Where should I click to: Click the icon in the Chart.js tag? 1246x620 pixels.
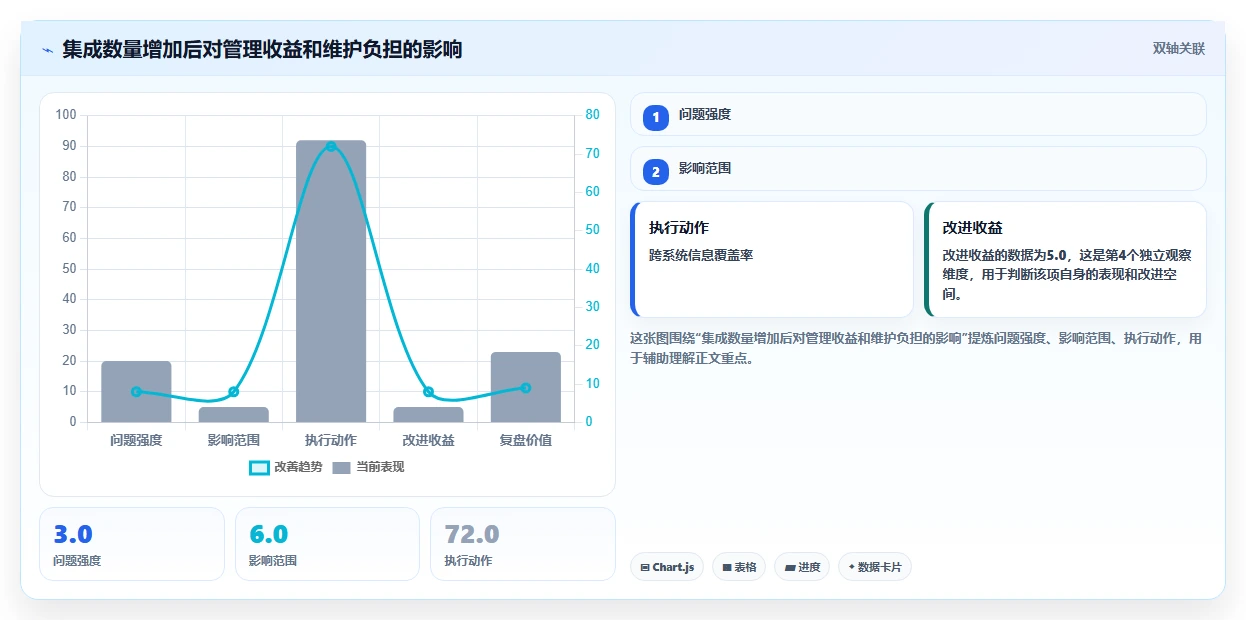645,567
